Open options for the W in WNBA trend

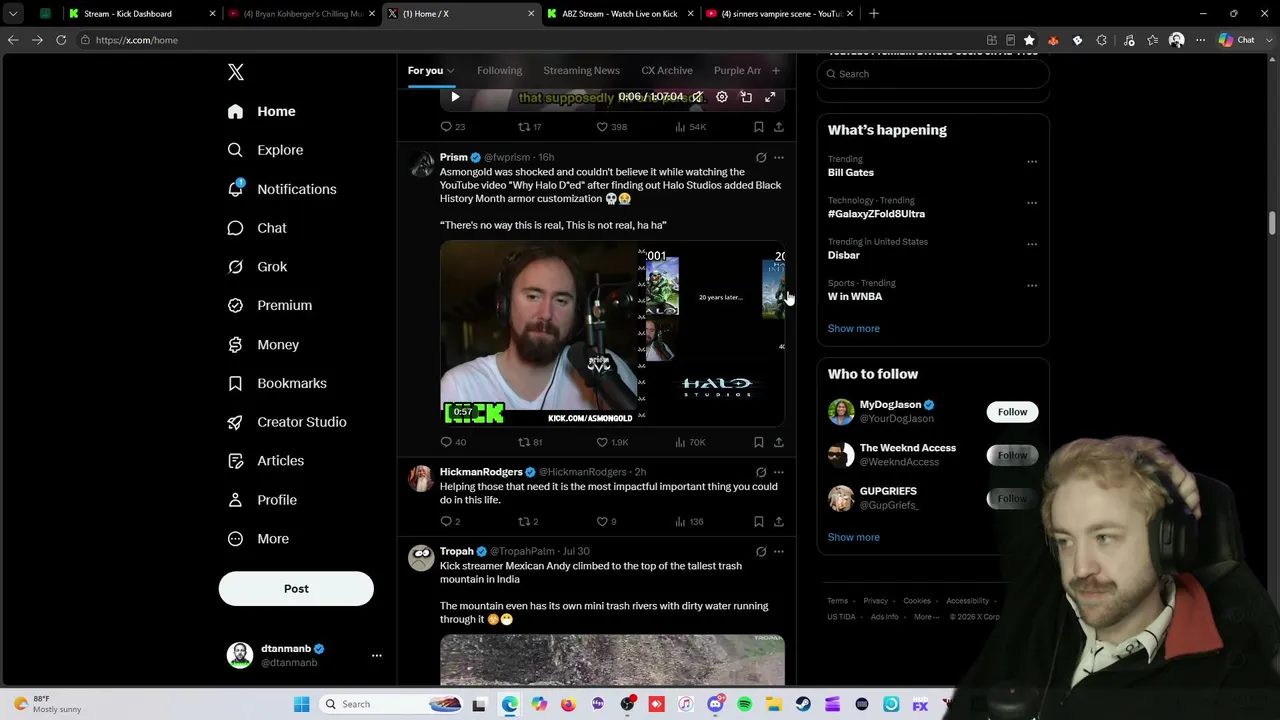point(1032,286)
